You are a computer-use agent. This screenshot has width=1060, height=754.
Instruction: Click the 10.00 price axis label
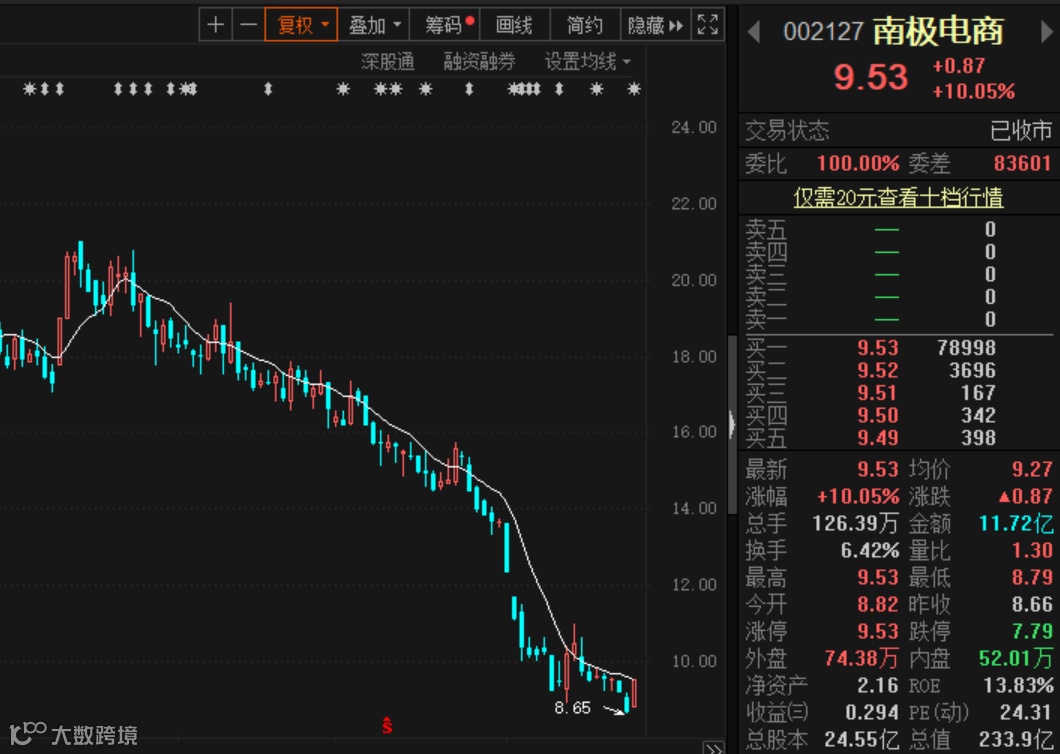[694, 661]
